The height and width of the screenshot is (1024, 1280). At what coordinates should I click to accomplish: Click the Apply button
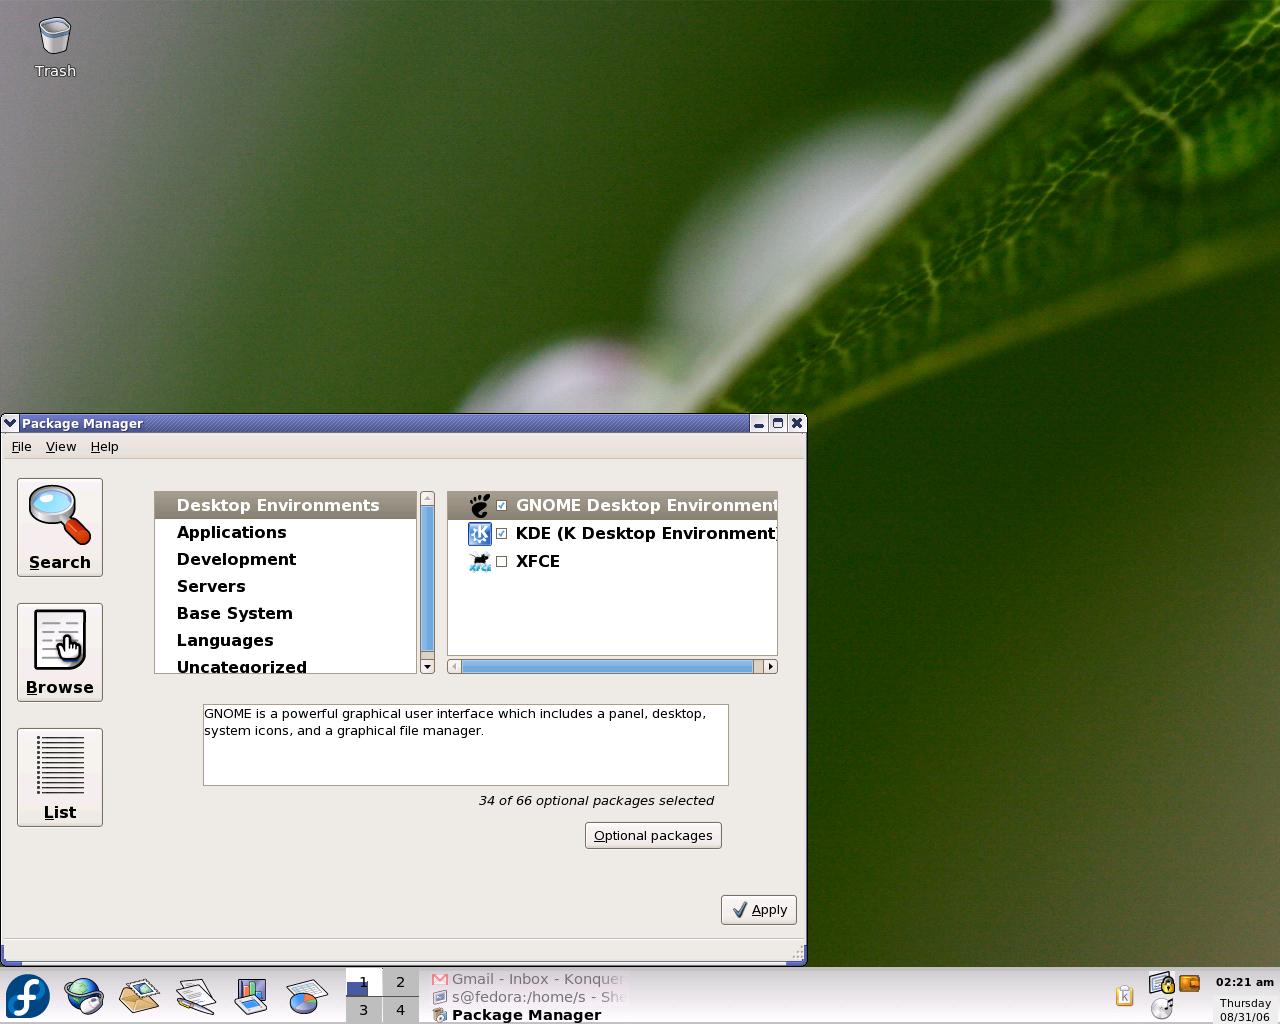tap(759, 909)
